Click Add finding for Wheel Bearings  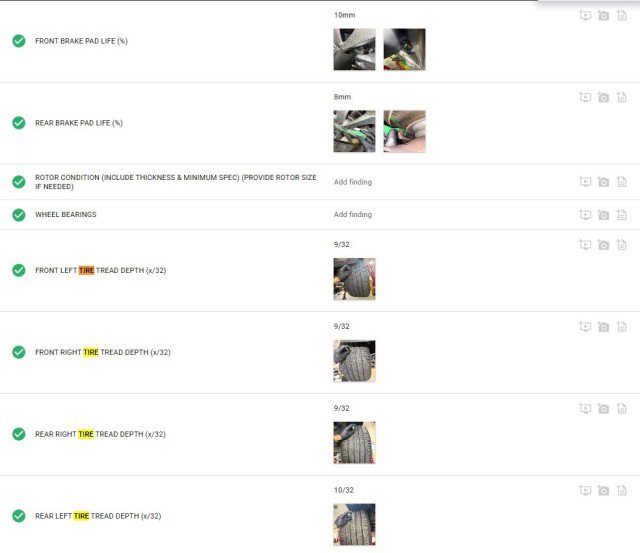click(x=353, y=214)
